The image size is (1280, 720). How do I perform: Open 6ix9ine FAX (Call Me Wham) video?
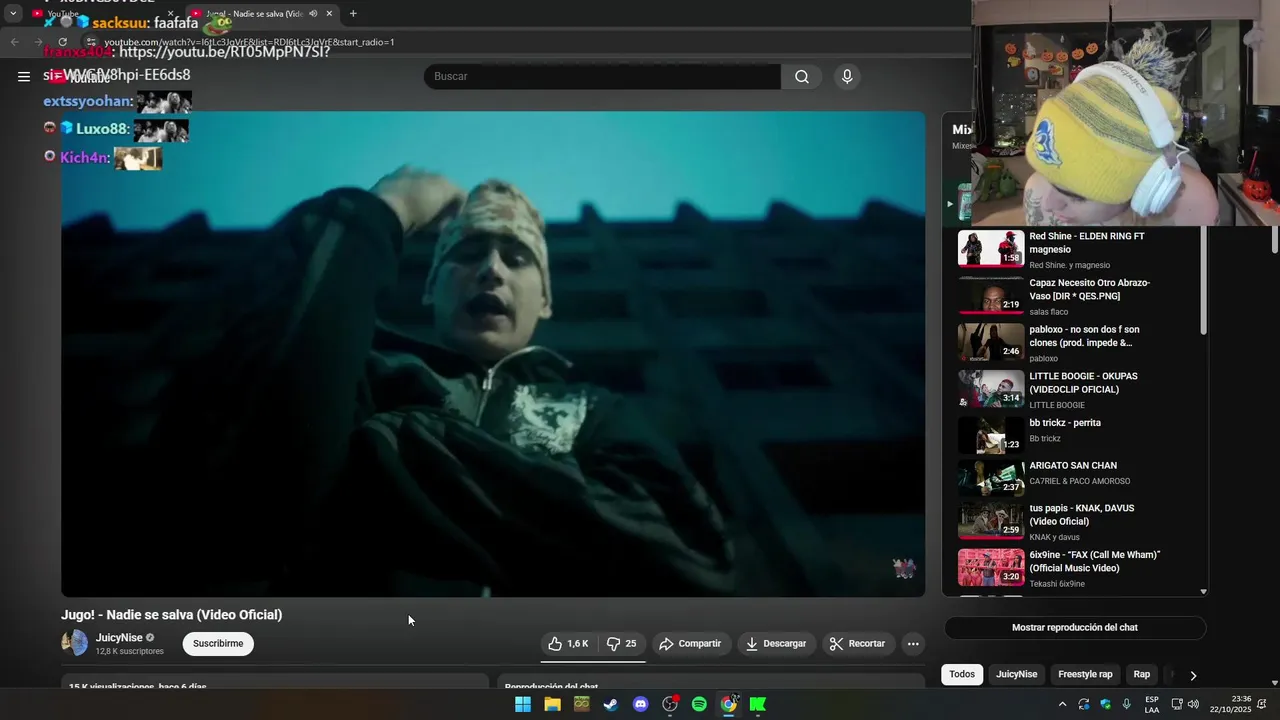coord(1095,561)
